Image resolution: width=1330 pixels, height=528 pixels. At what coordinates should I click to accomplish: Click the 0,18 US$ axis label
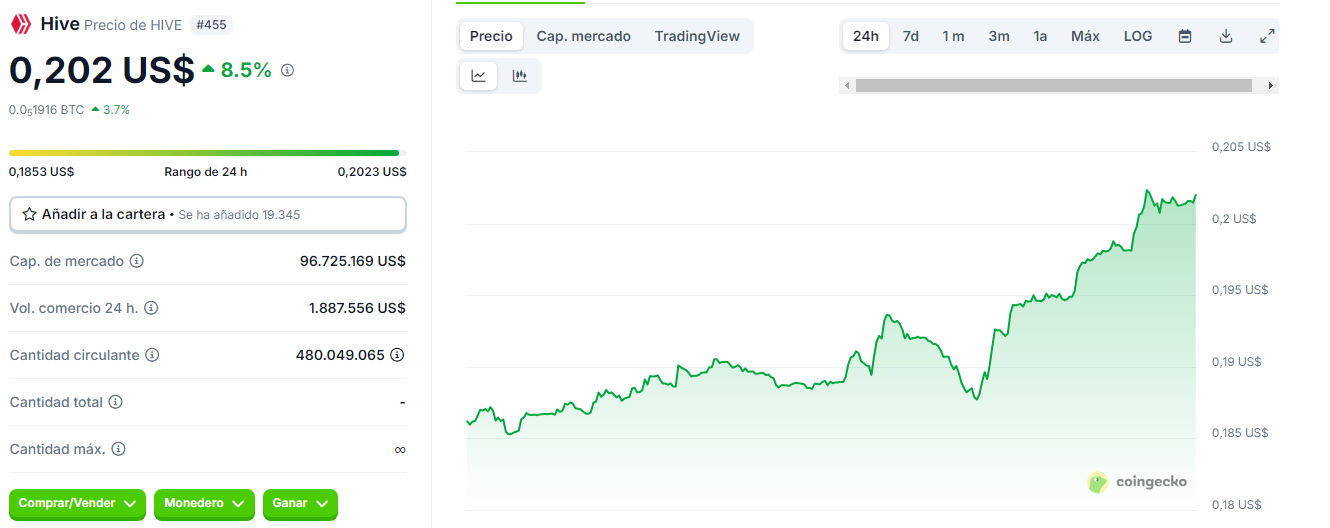coord(1236,505)
